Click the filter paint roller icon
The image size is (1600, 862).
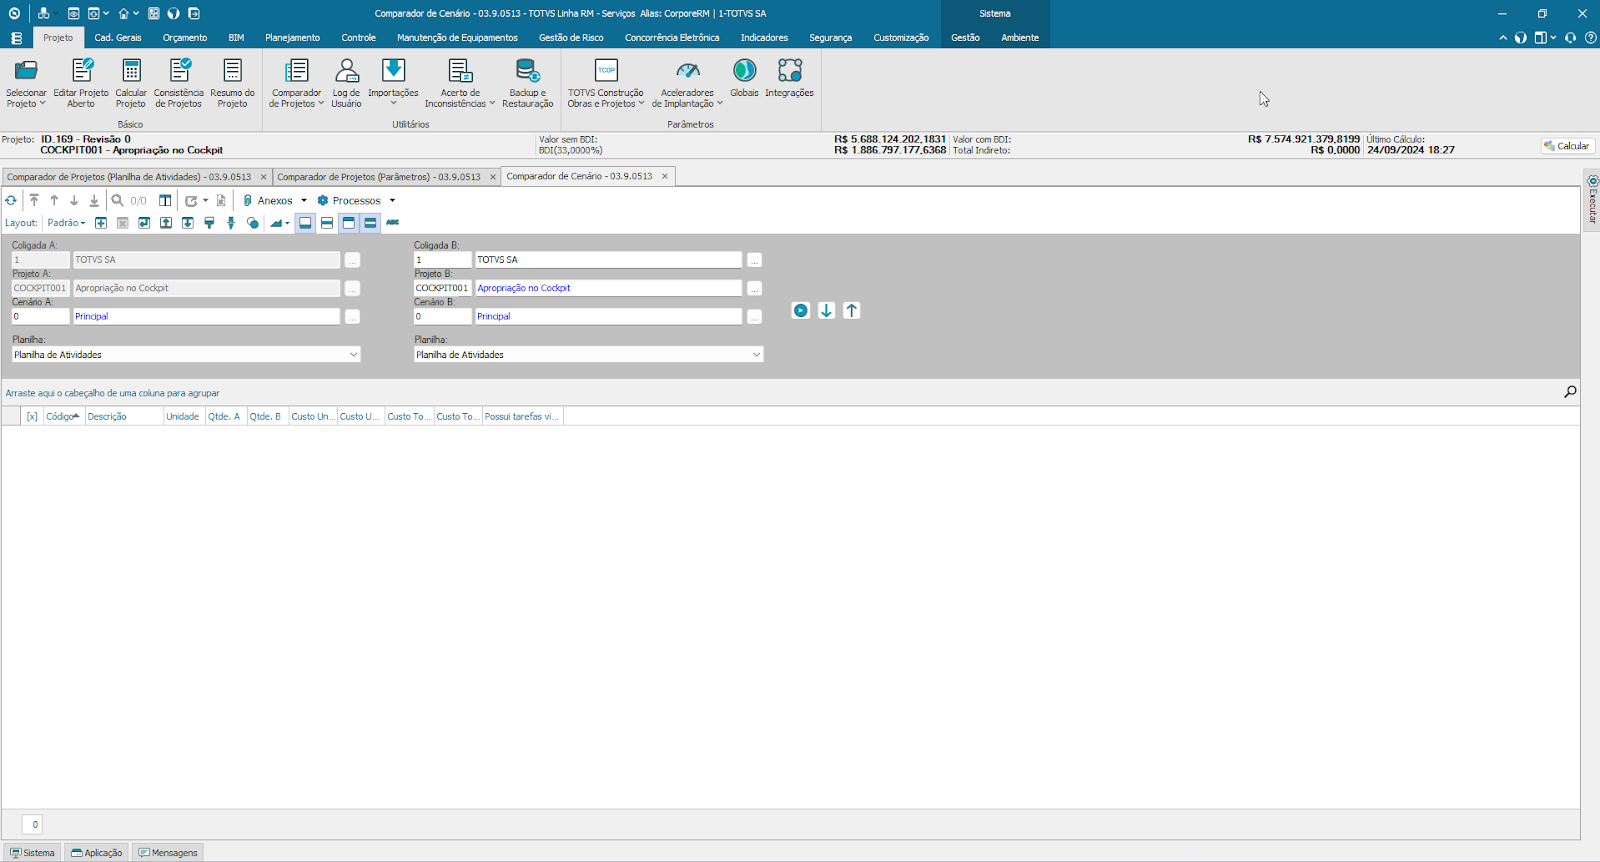pos(209,223)
